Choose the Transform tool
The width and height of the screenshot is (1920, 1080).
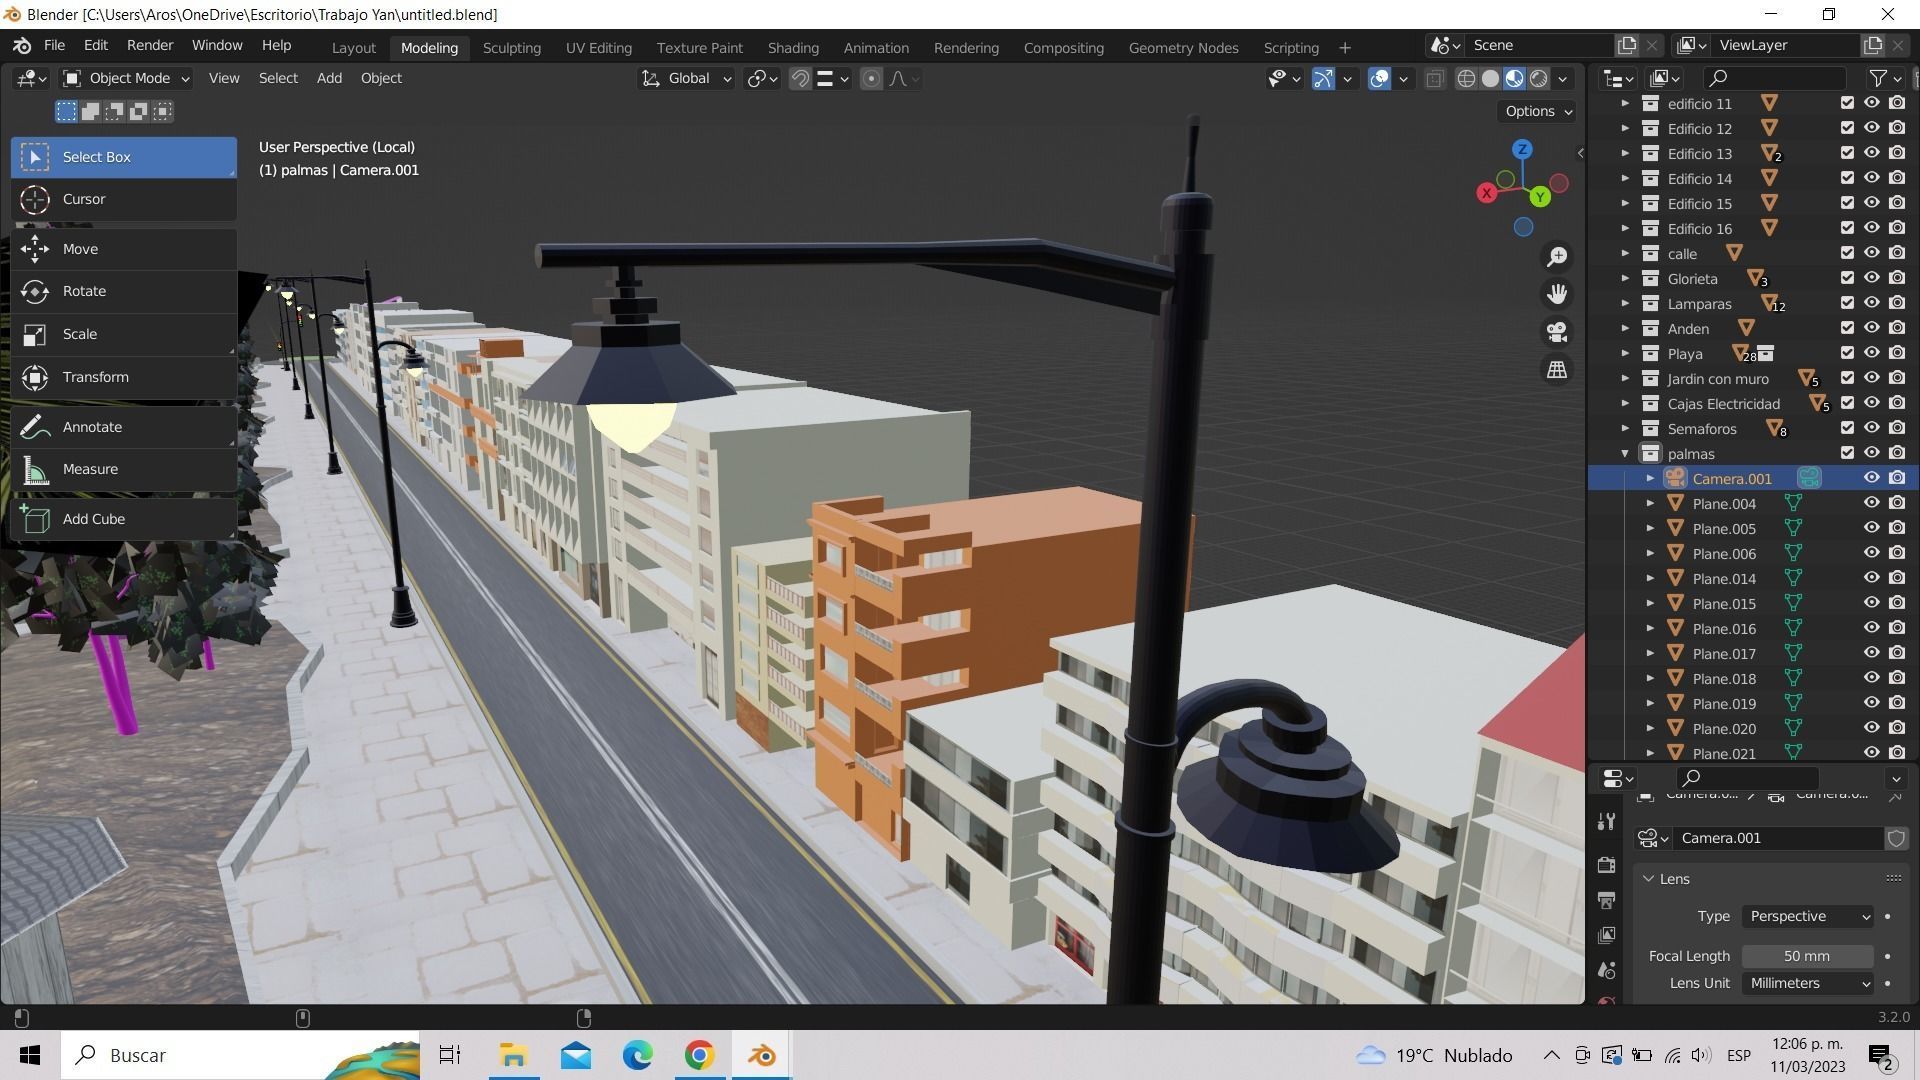click(123, 377)
